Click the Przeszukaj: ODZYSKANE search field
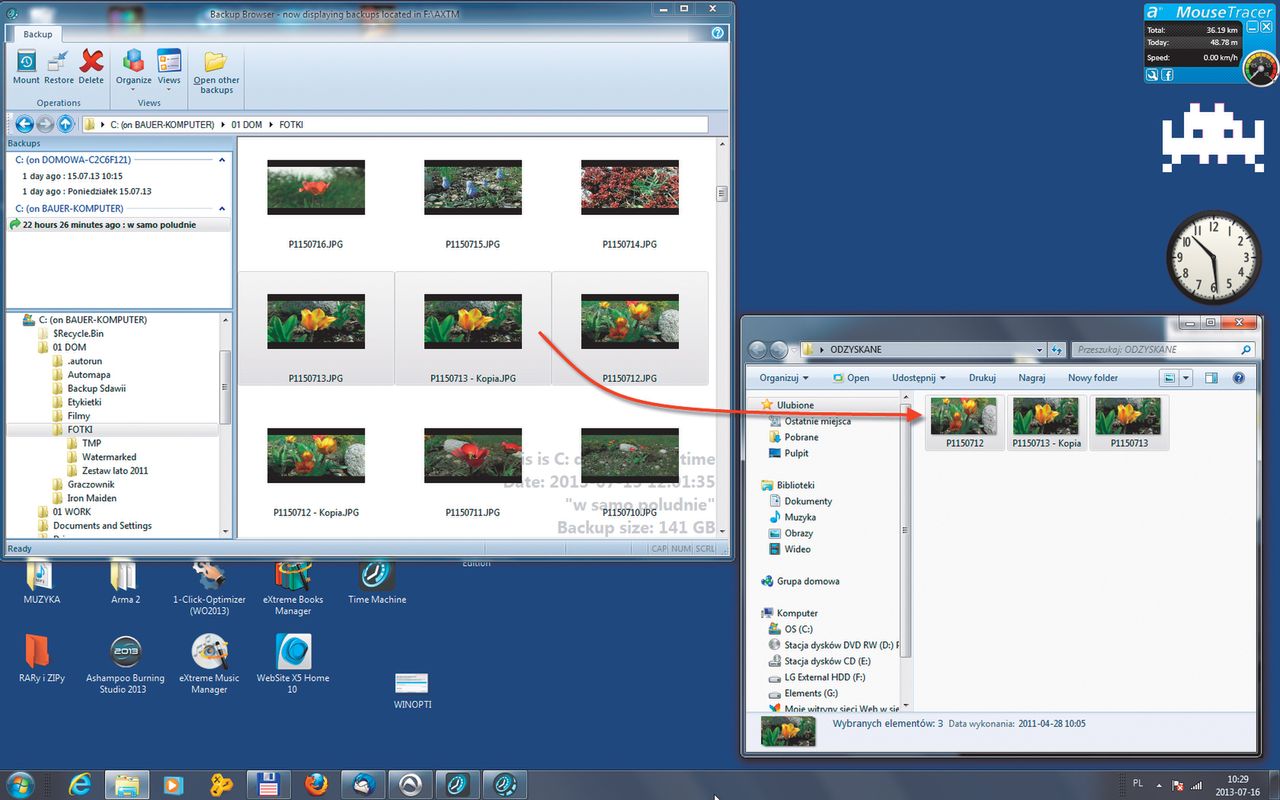 point(1163,350)
